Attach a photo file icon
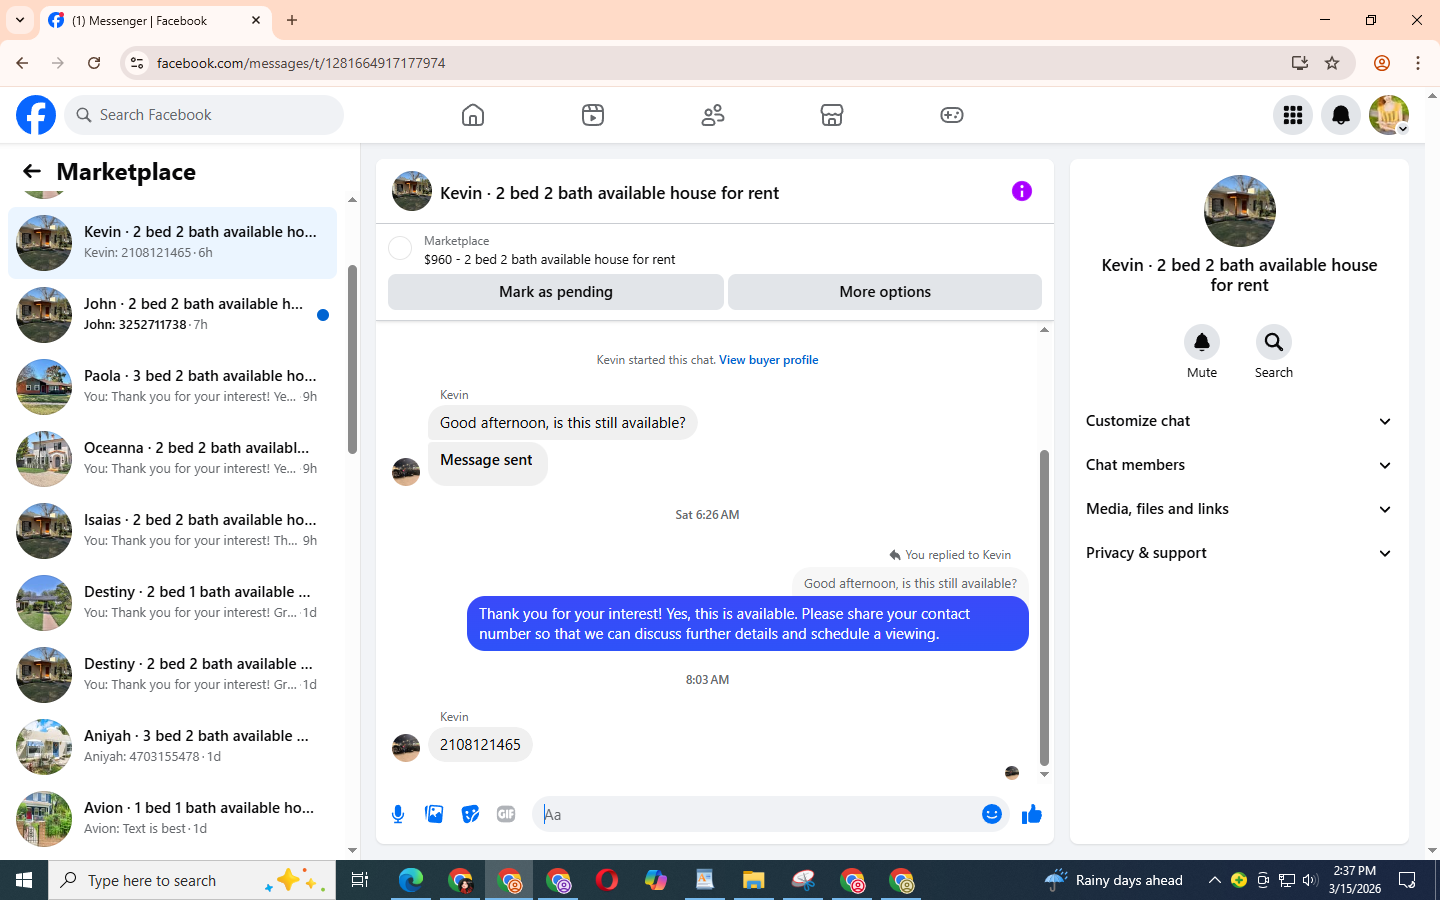The image size is (1440, 900). pos(434,814)
